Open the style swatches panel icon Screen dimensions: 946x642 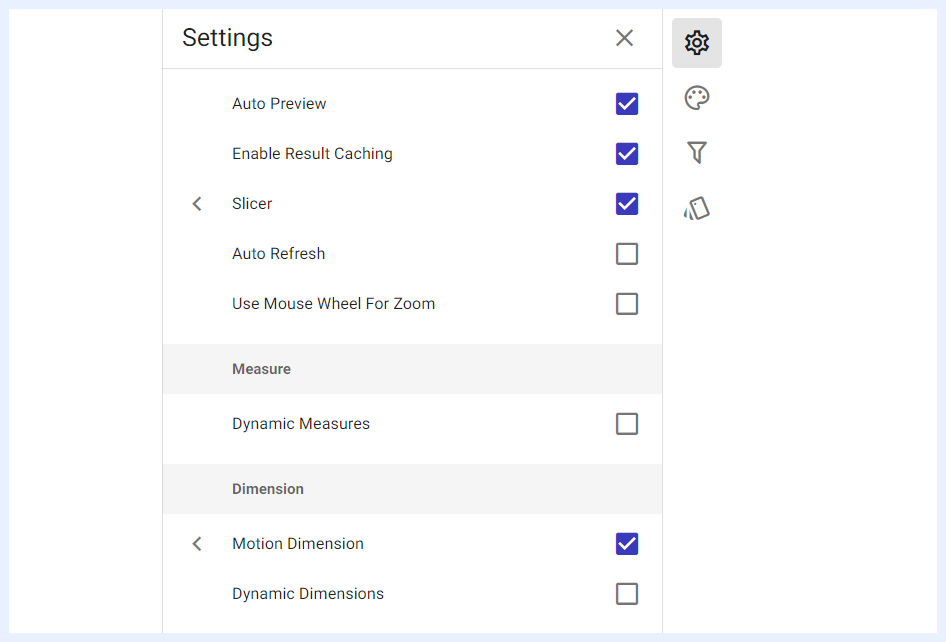point(697,208)
